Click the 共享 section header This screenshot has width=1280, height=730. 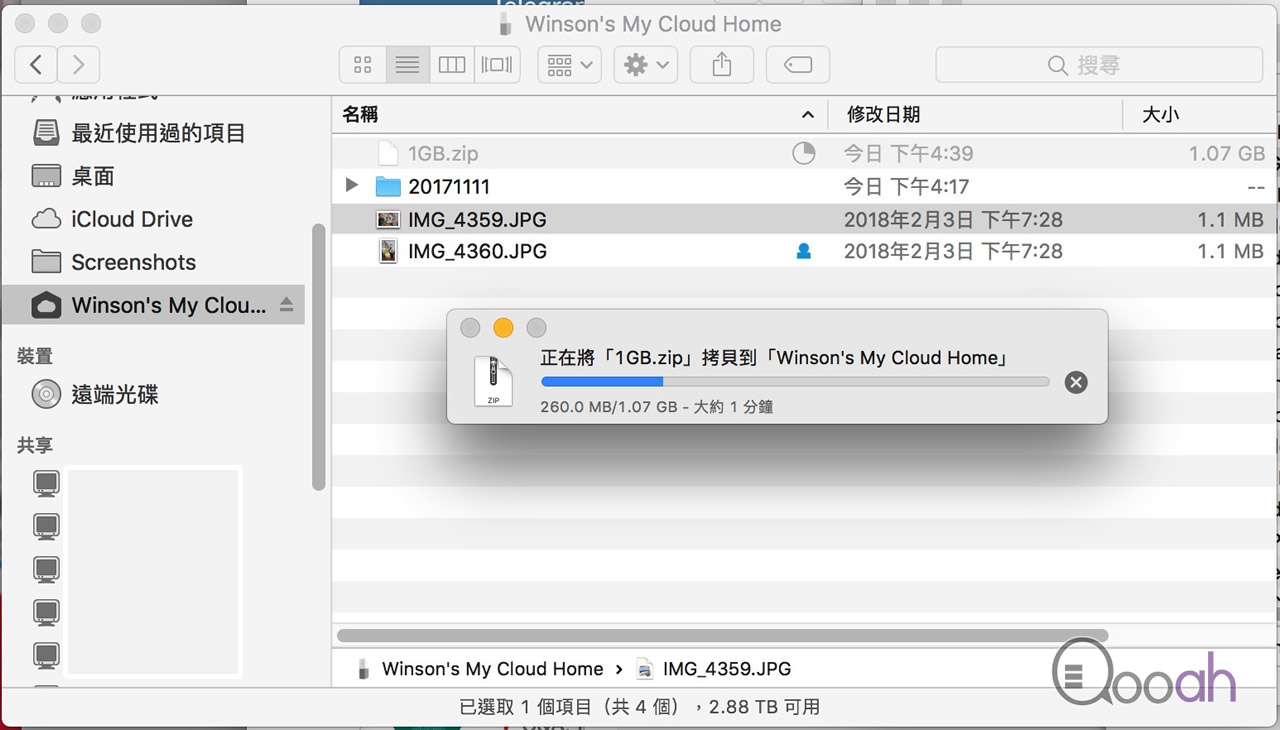click(35, 445)
